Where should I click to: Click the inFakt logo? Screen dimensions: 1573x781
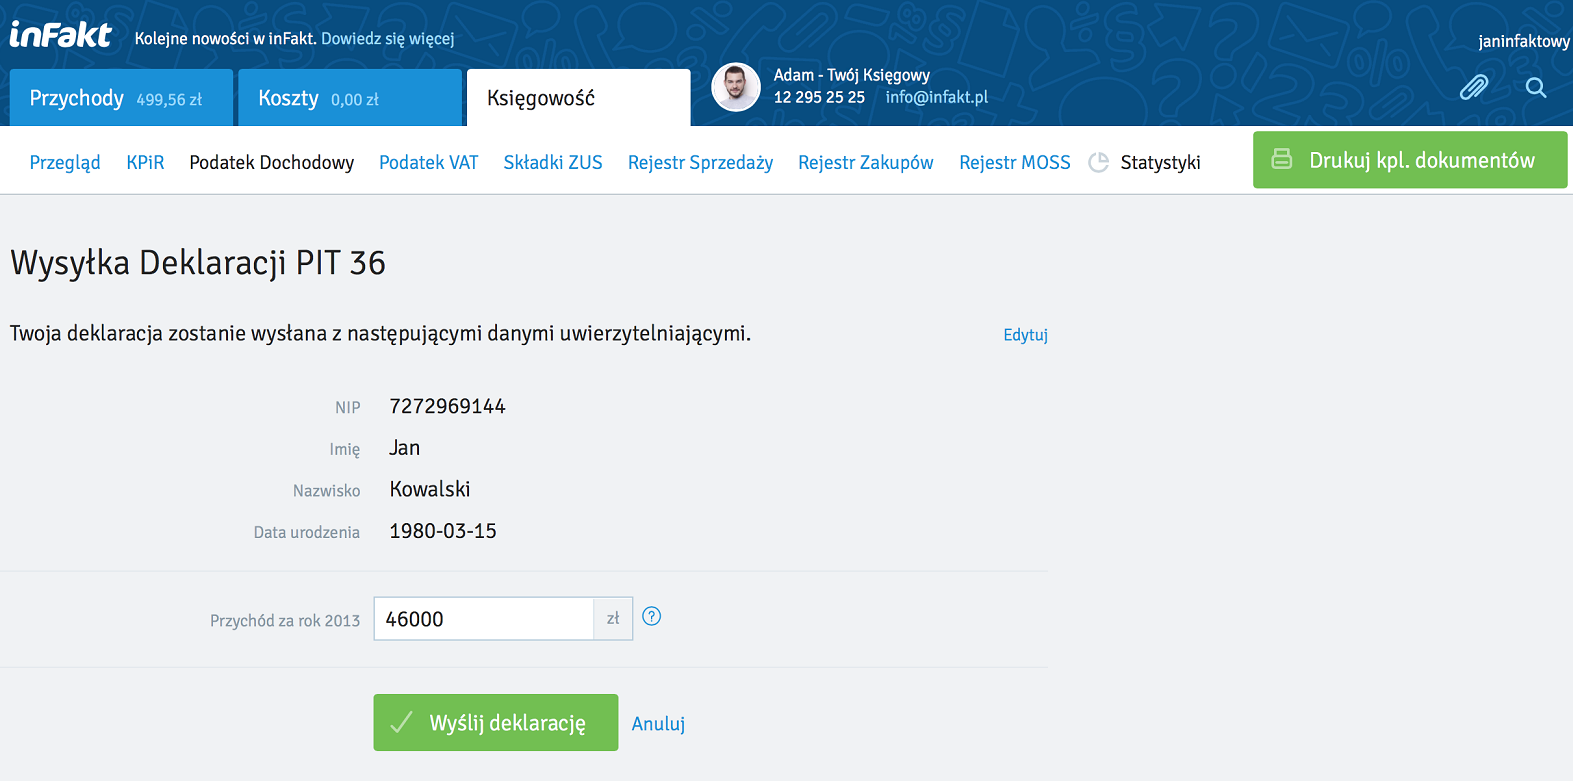click(x=61, y=36)
